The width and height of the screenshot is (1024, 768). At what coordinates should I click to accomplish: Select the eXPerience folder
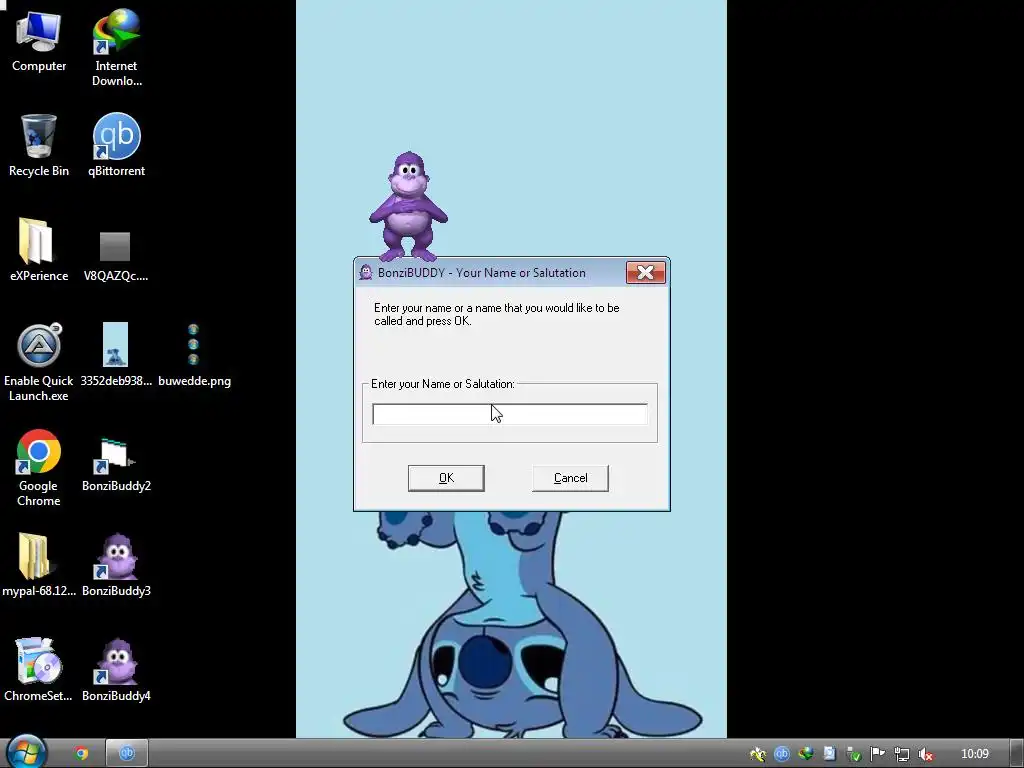[39, 251]
